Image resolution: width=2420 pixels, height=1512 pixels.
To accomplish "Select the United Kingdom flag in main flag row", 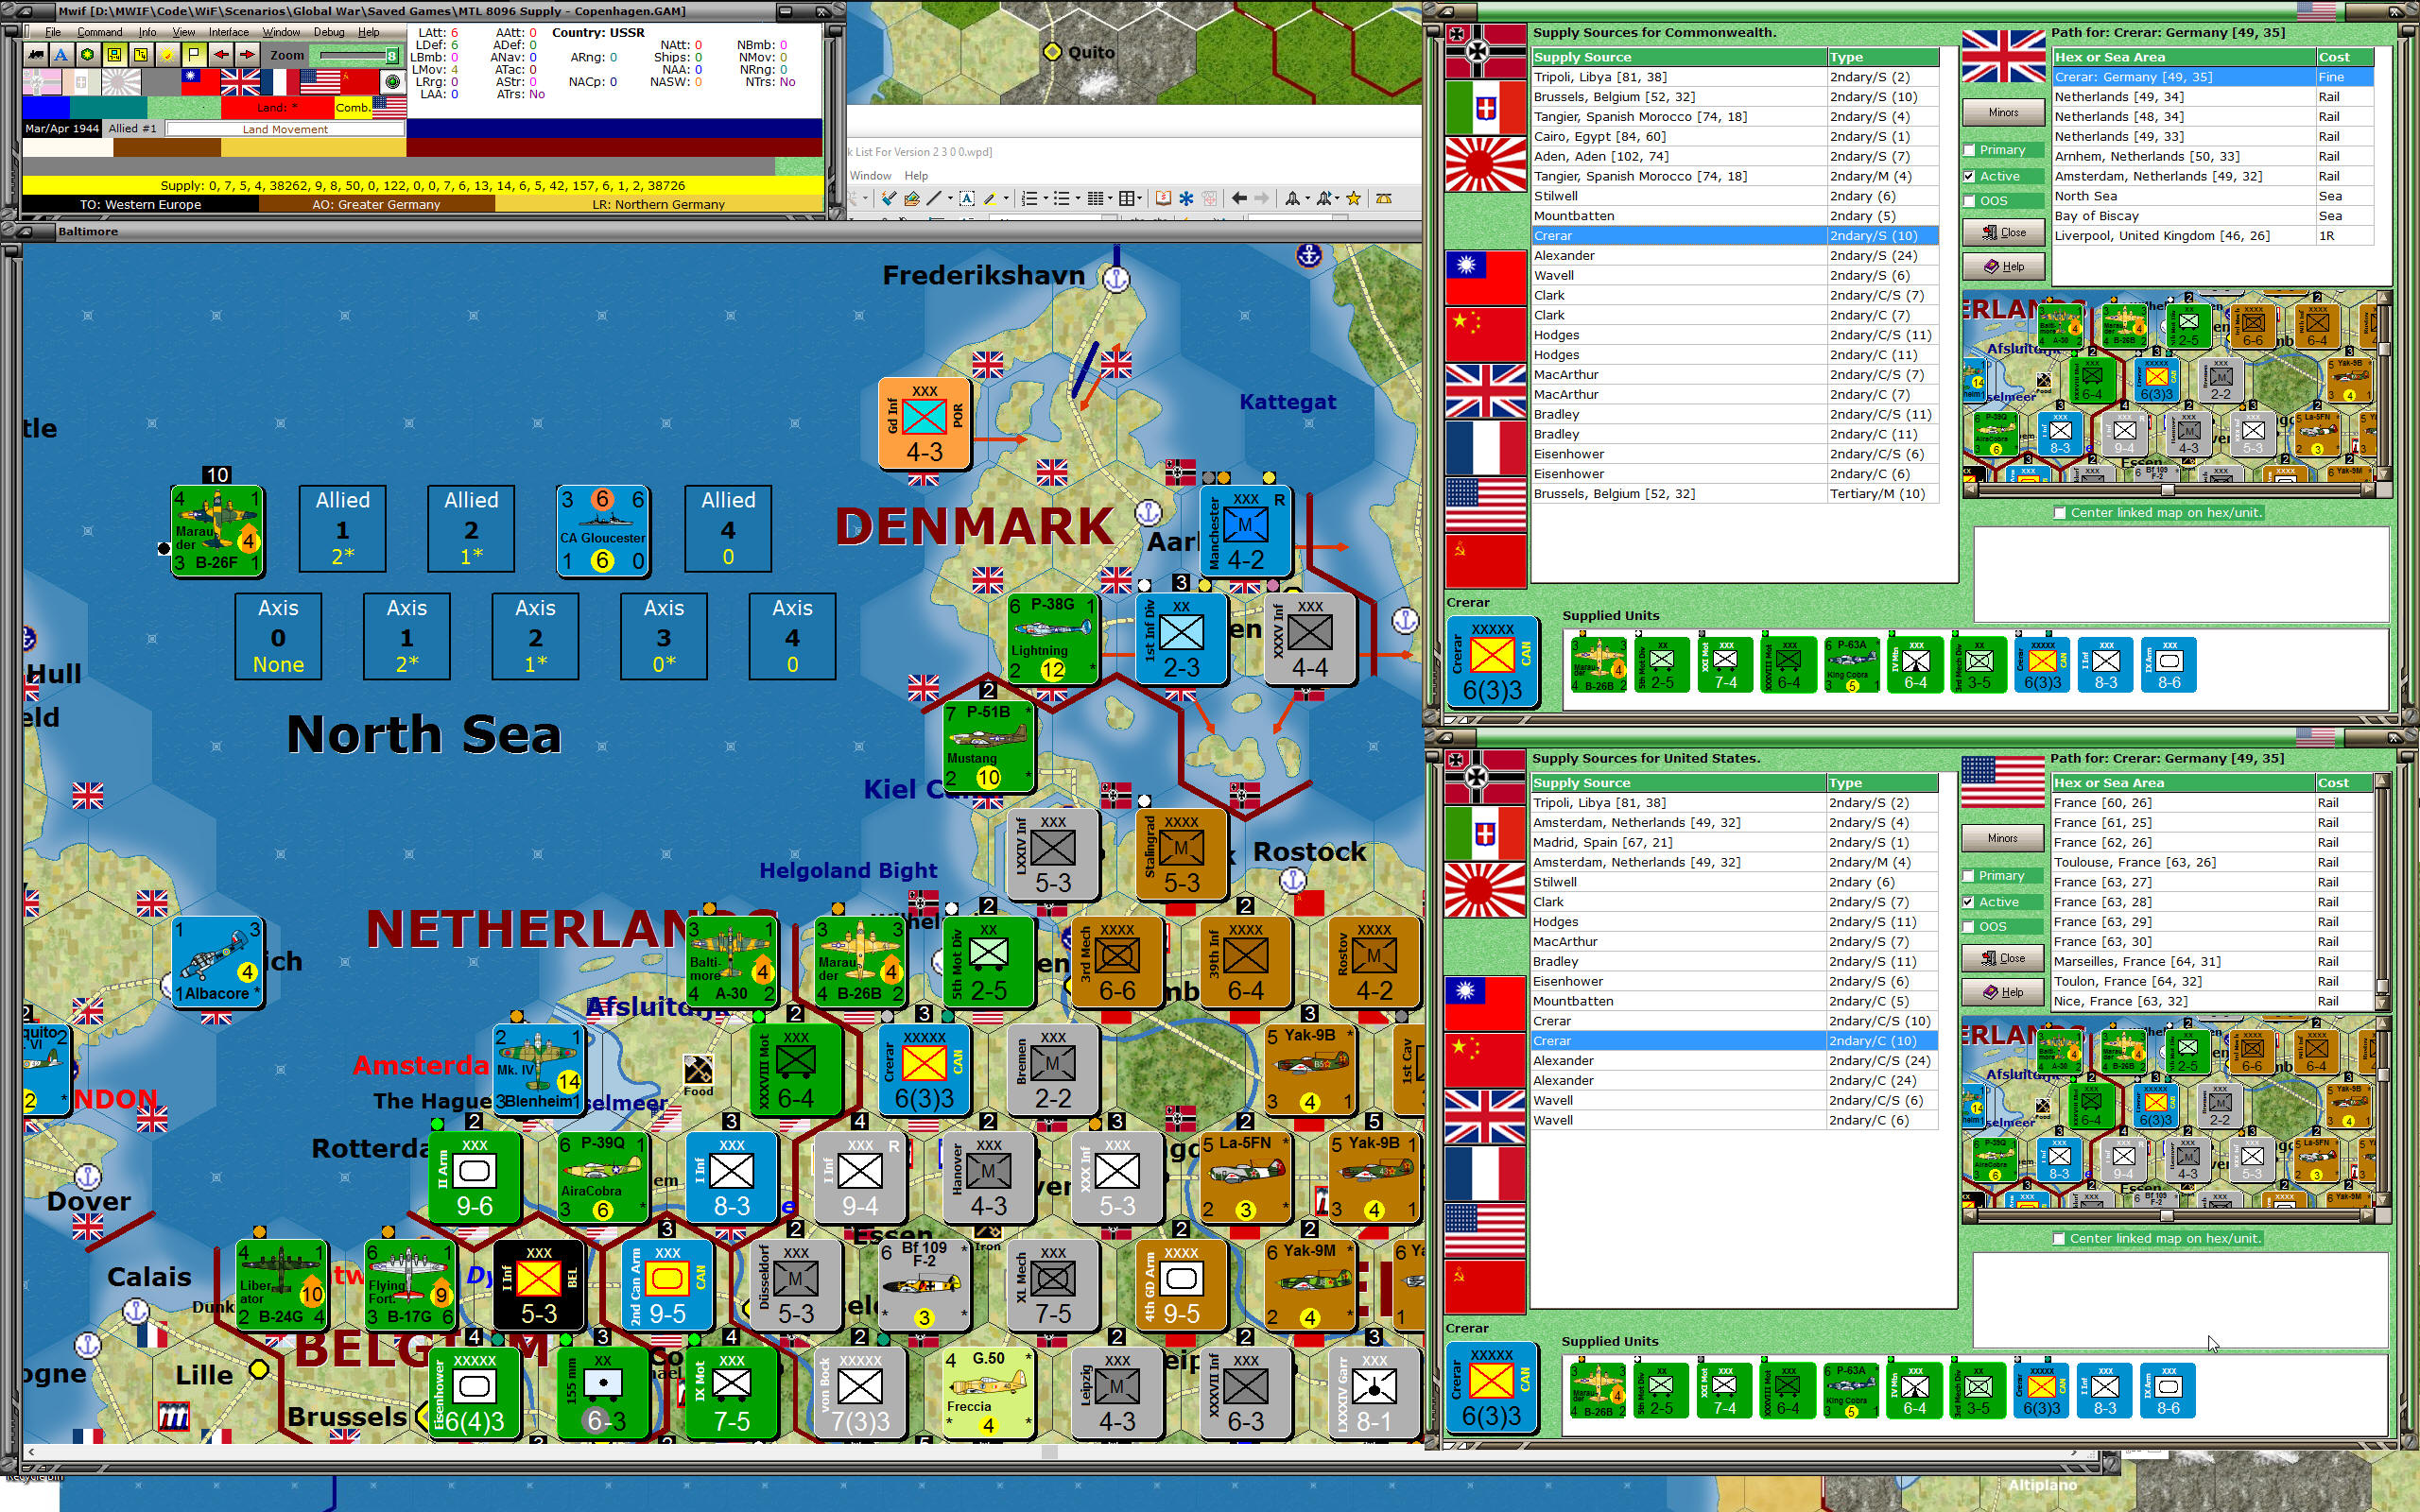I will click(x=240, y=82).
